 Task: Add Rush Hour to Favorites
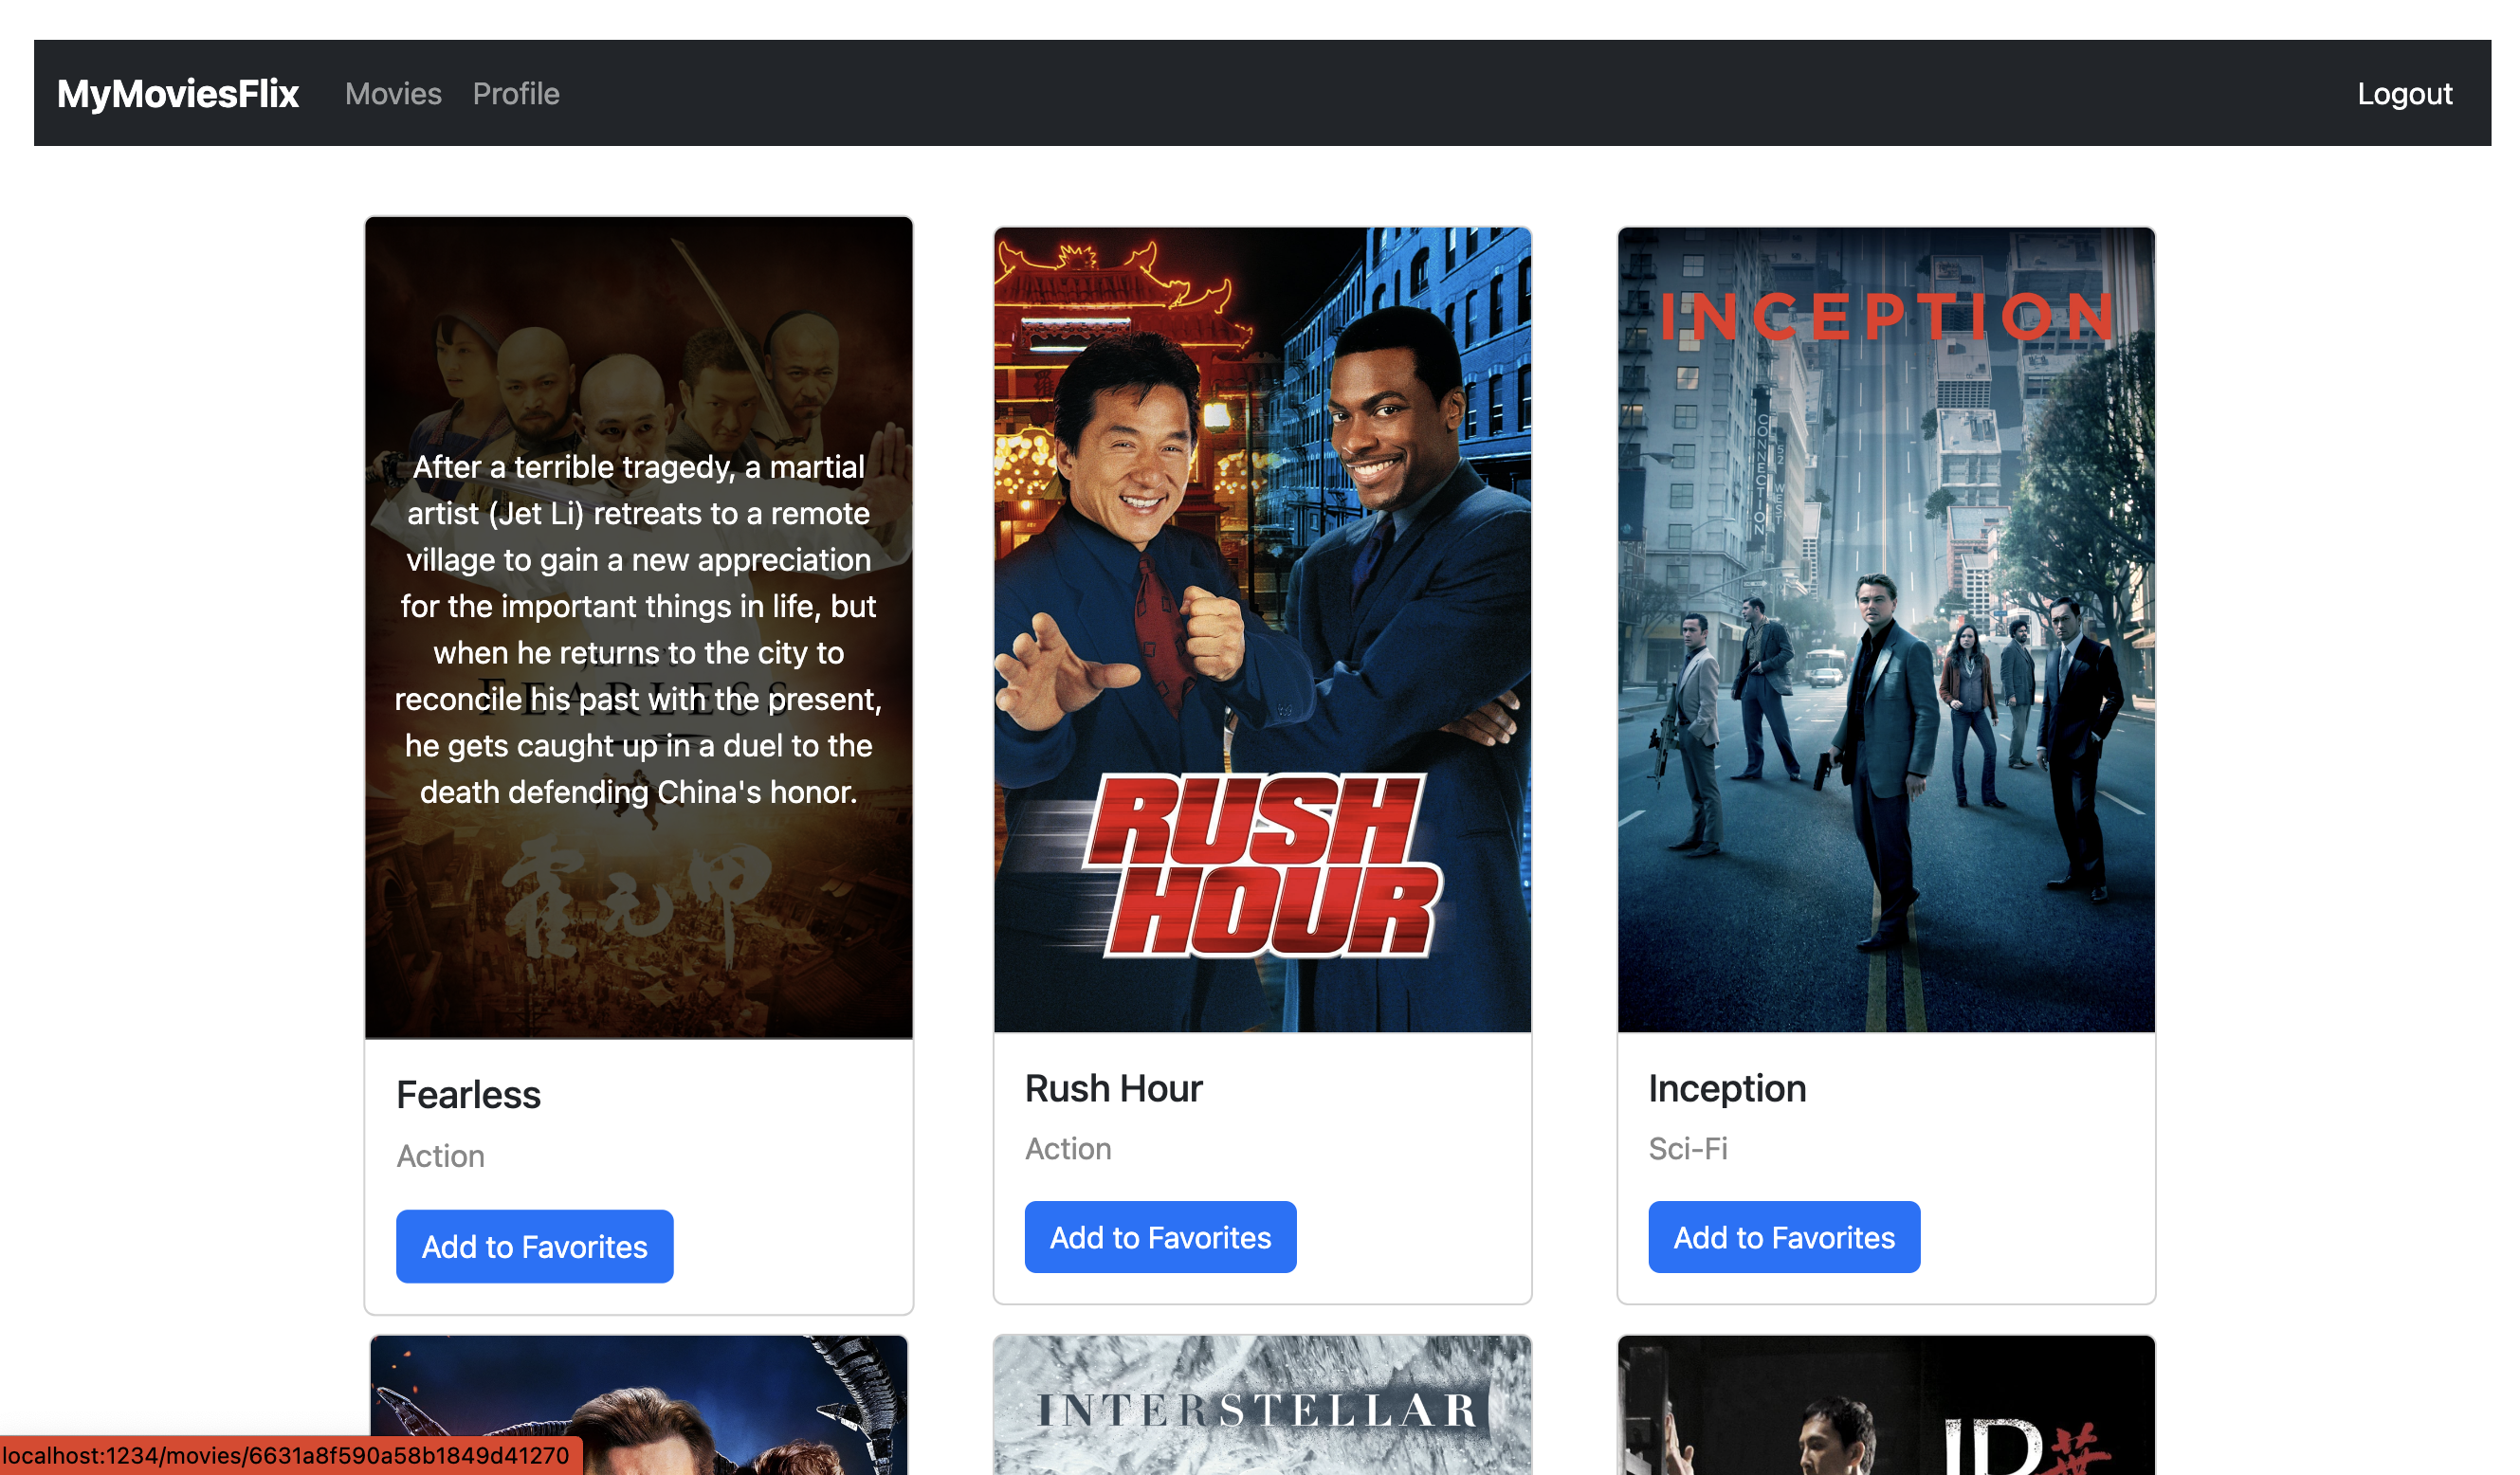pyautogui.click(x=1160, y=1237)
